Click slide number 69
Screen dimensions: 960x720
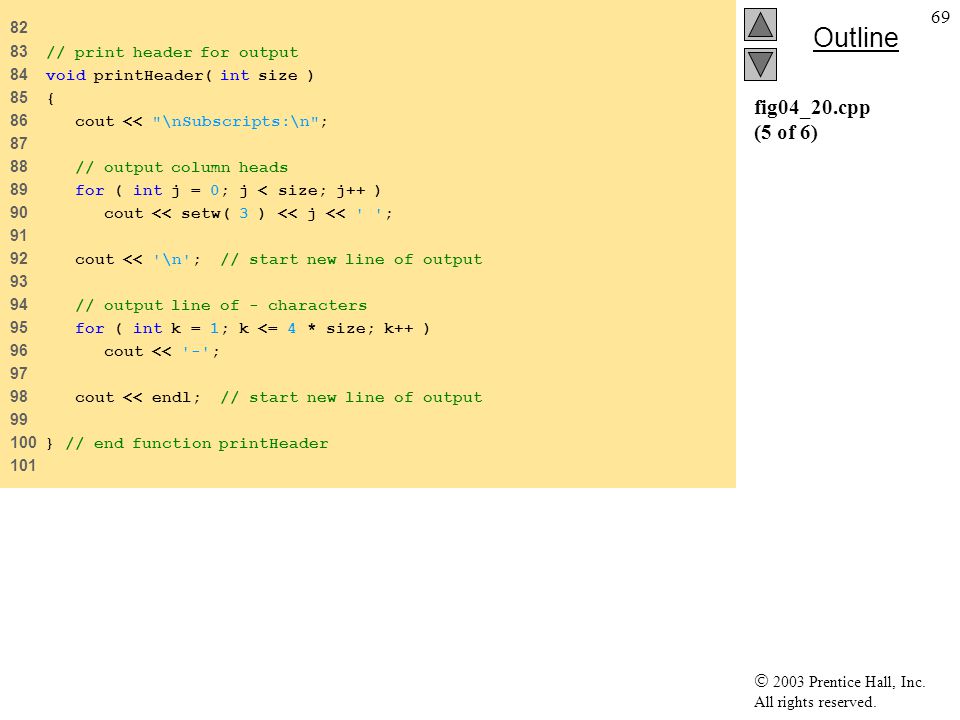tap(940, 17)
